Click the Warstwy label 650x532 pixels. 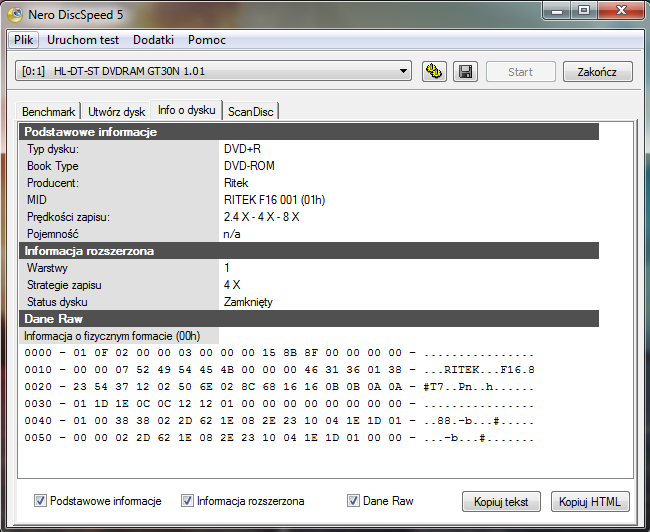(47, 268)
